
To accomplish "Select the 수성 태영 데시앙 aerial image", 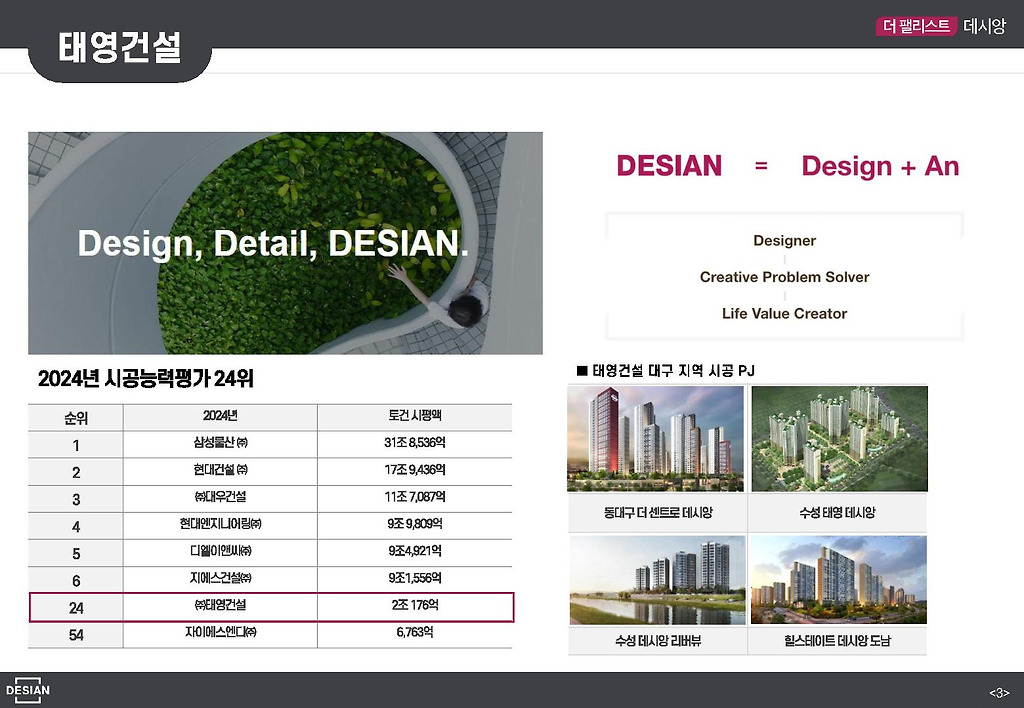I will (x=839, y=438).
